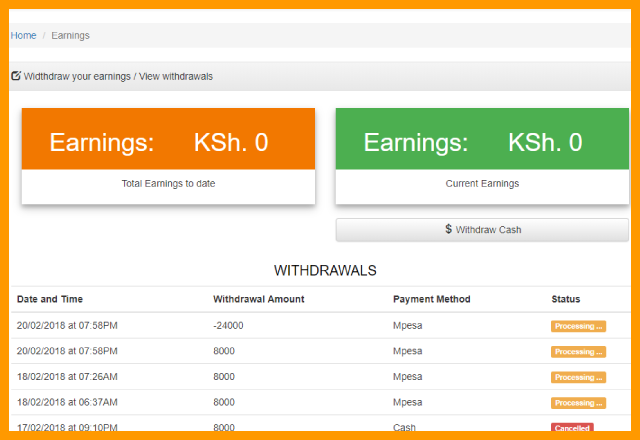Select the Earnings breadcrumb item
The height and width of the screenshot is (440, 640).
pyautogui.click(x=70, y=36)
